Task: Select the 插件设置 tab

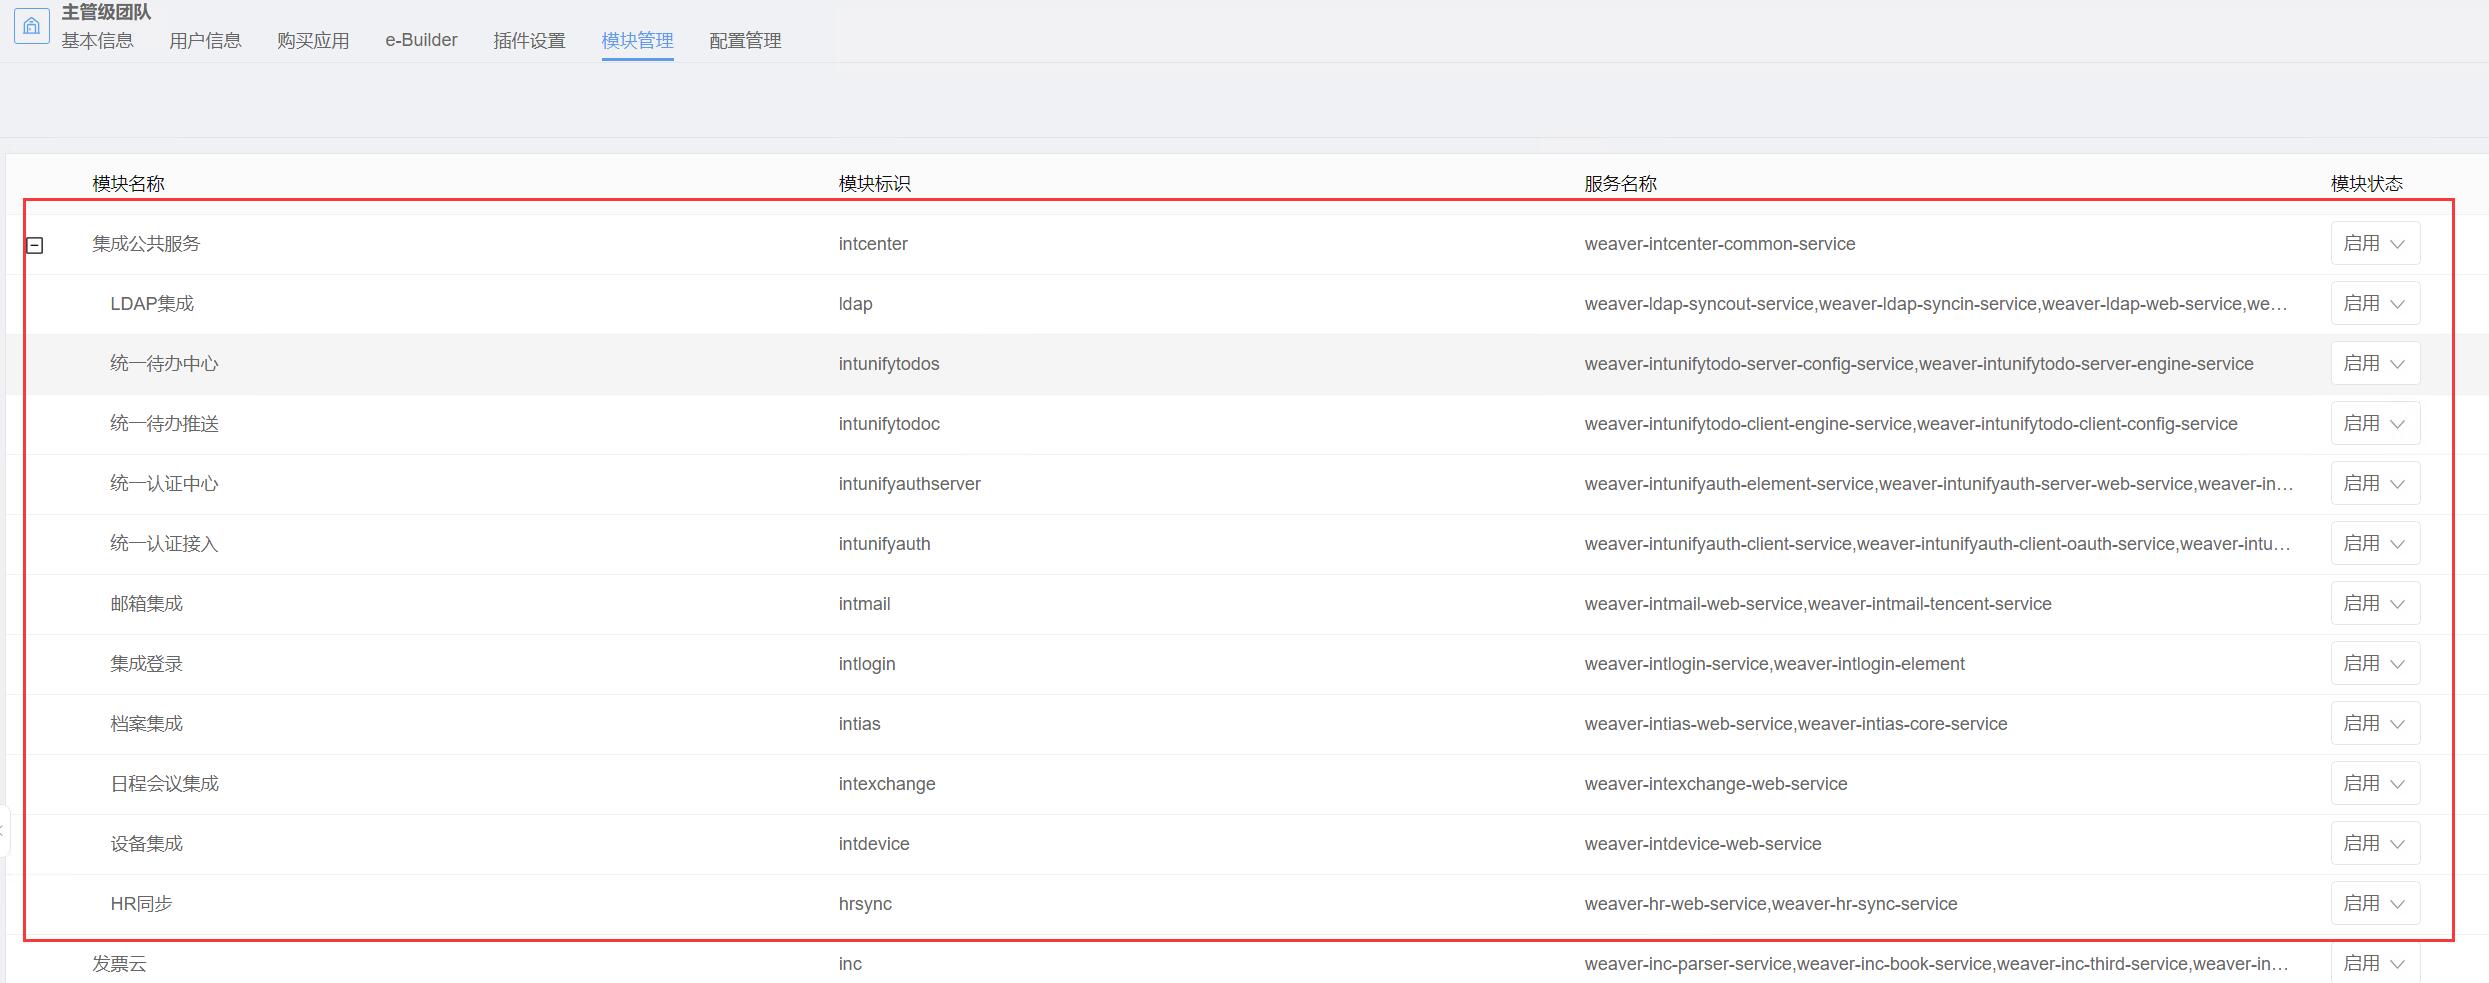Action: (529, 41)
